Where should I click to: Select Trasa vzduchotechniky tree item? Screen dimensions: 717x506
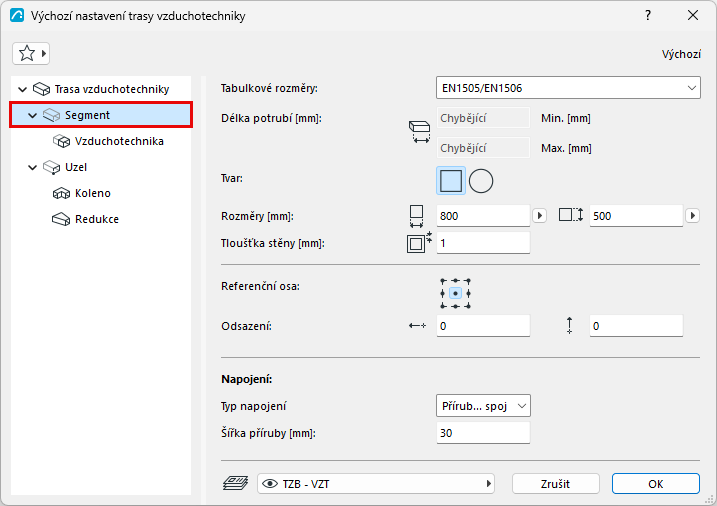click(112, 89)
